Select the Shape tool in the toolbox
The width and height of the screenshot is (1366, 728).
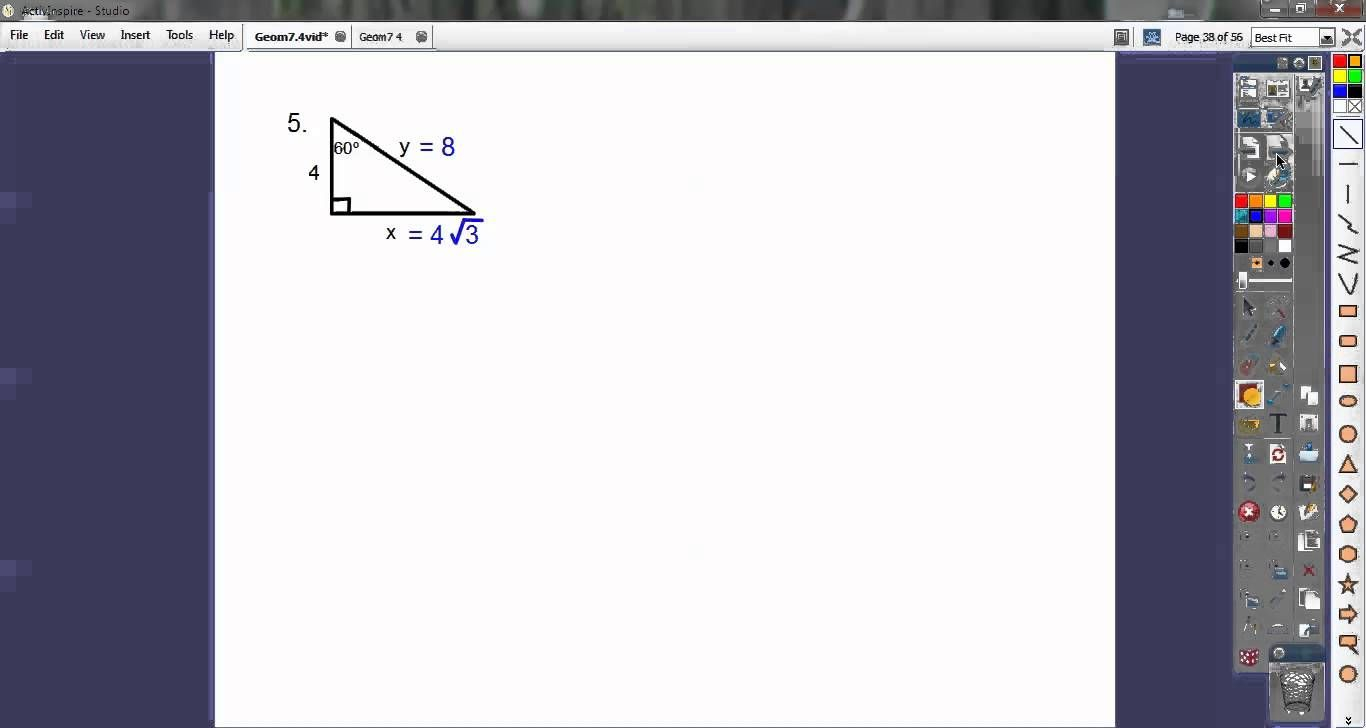(1249, 396)
